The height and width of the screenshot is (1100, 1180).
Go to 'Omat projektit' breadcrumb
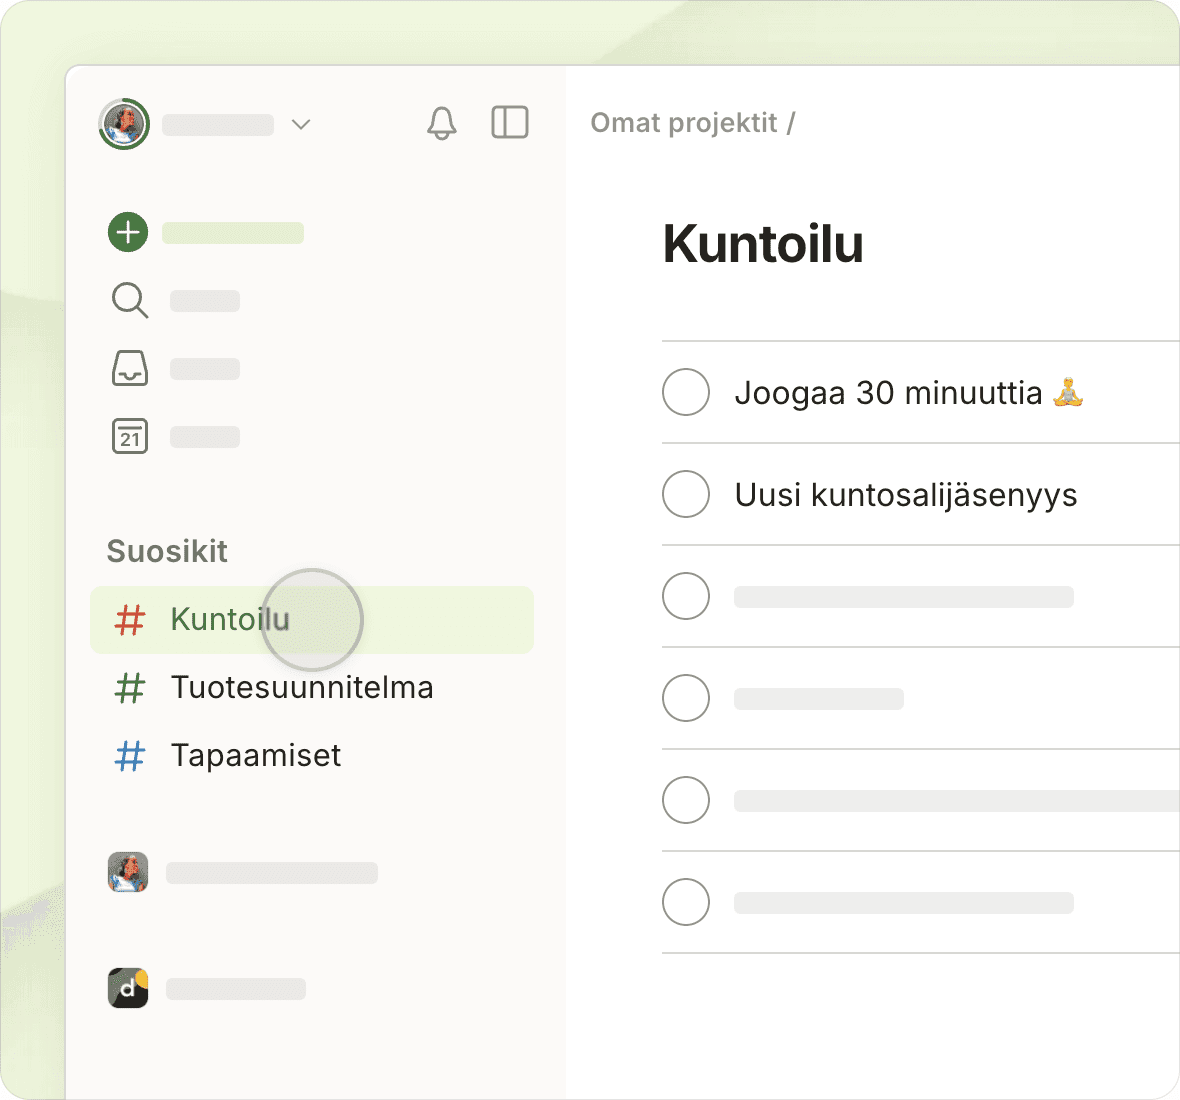pyautogui.click(x=683, y=123)
